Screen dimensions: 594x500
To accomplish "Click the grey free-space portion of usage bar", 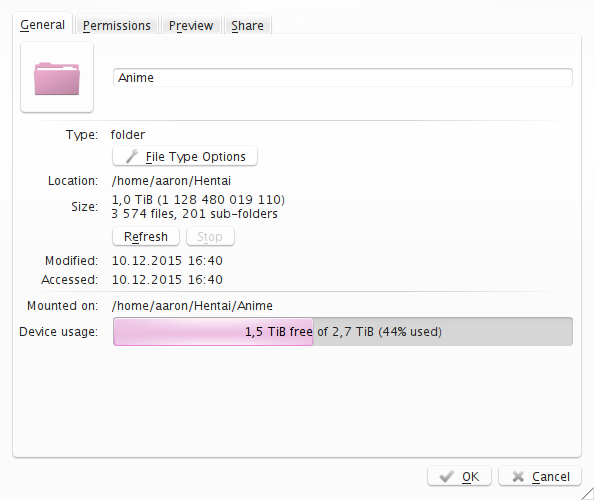I will click(x=442, y=331).
